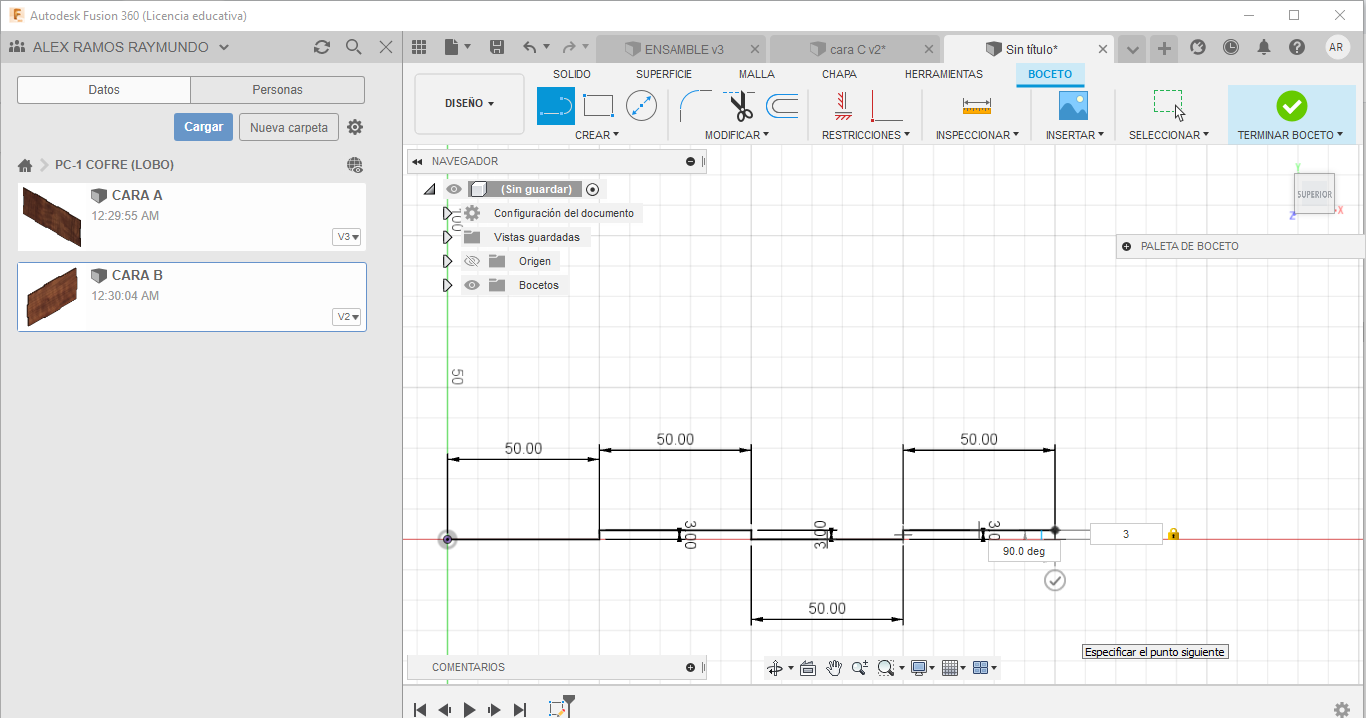1366x718 pixels.
Task: Expand the Bocetos node
Action: [448, 285]
